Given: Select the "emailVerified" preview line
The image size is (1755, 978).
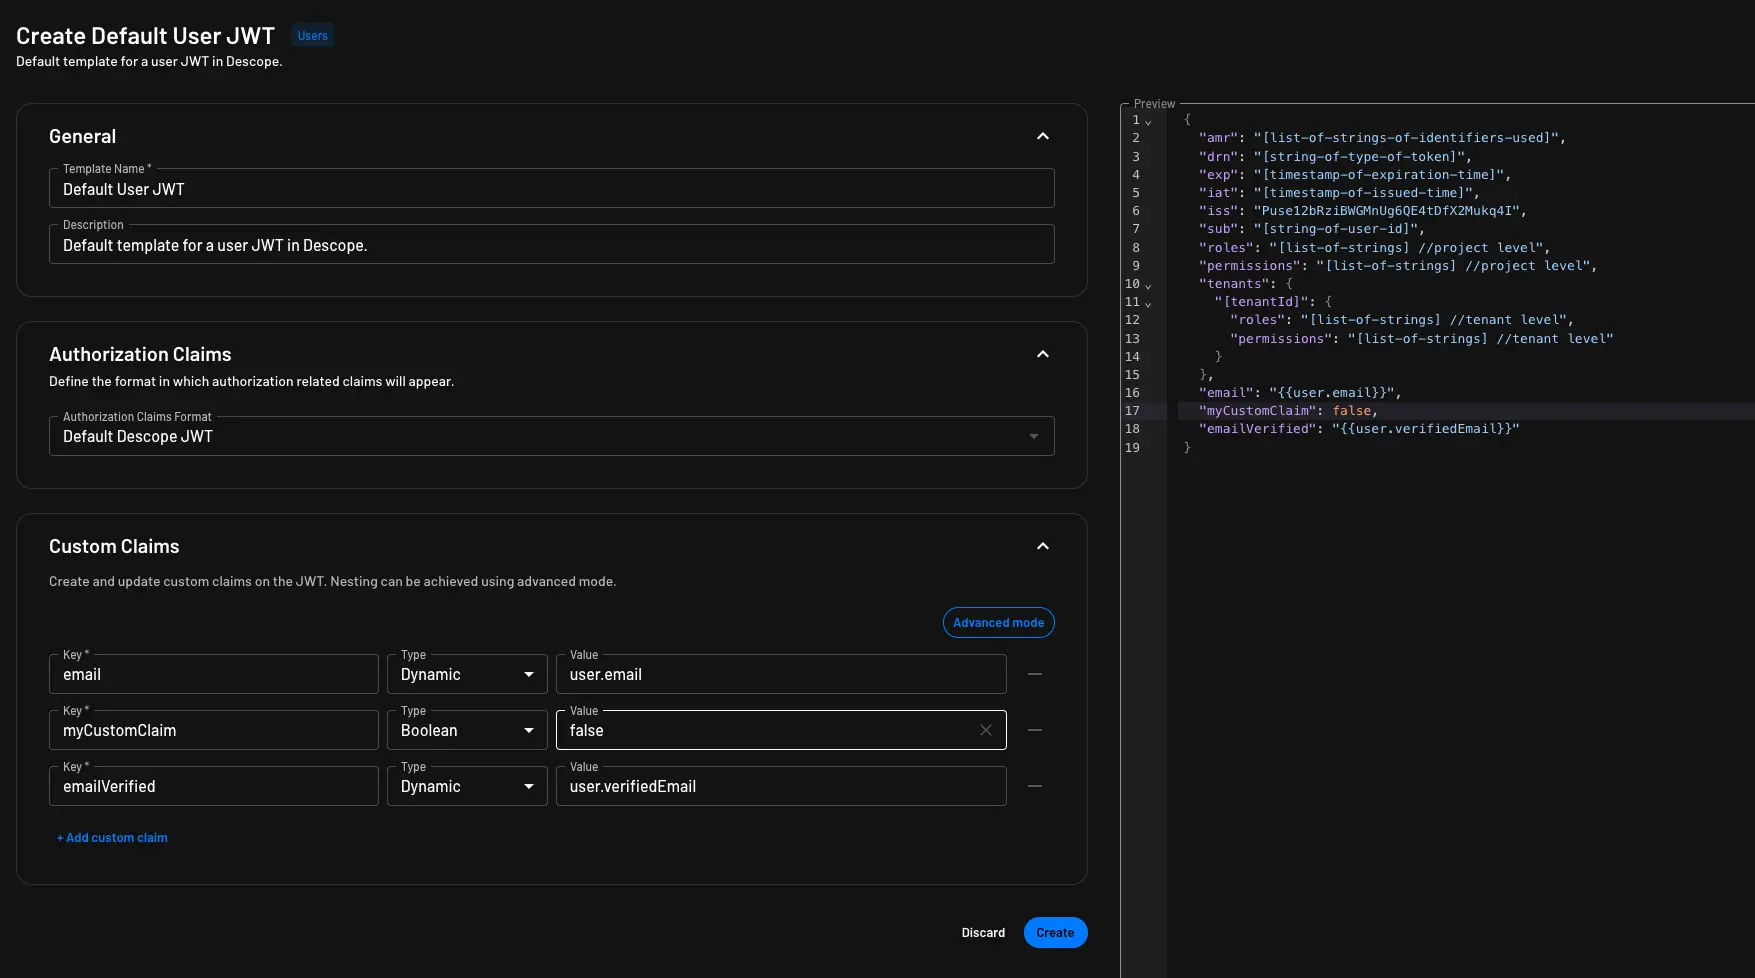Looking at the screenshot, I should pos(1359,429).
